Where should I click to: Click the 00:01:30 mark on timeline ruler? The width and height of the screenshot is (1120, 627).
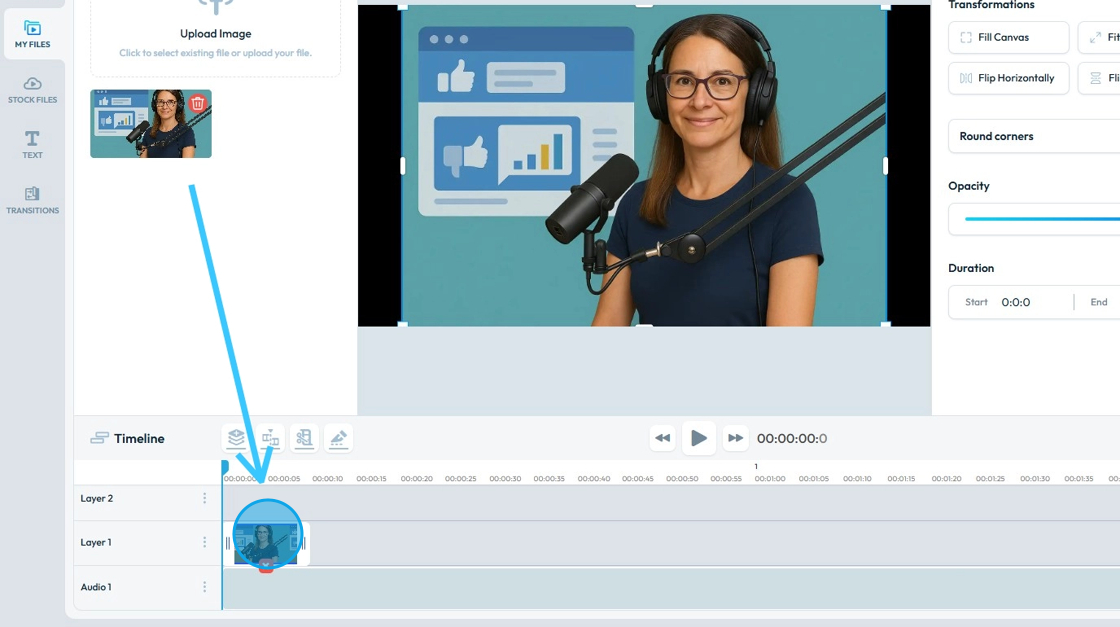click(x=1034, y=478)
